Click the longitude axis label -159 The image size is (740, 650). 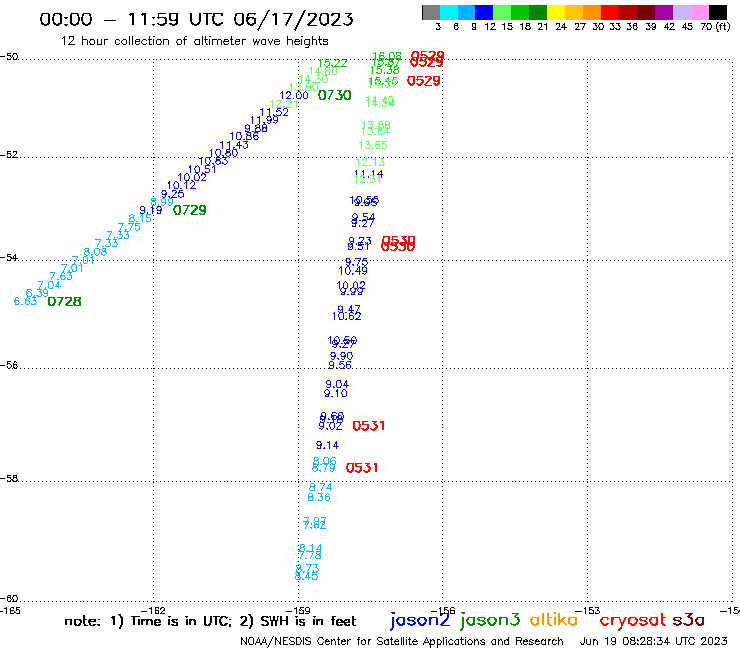298,611
